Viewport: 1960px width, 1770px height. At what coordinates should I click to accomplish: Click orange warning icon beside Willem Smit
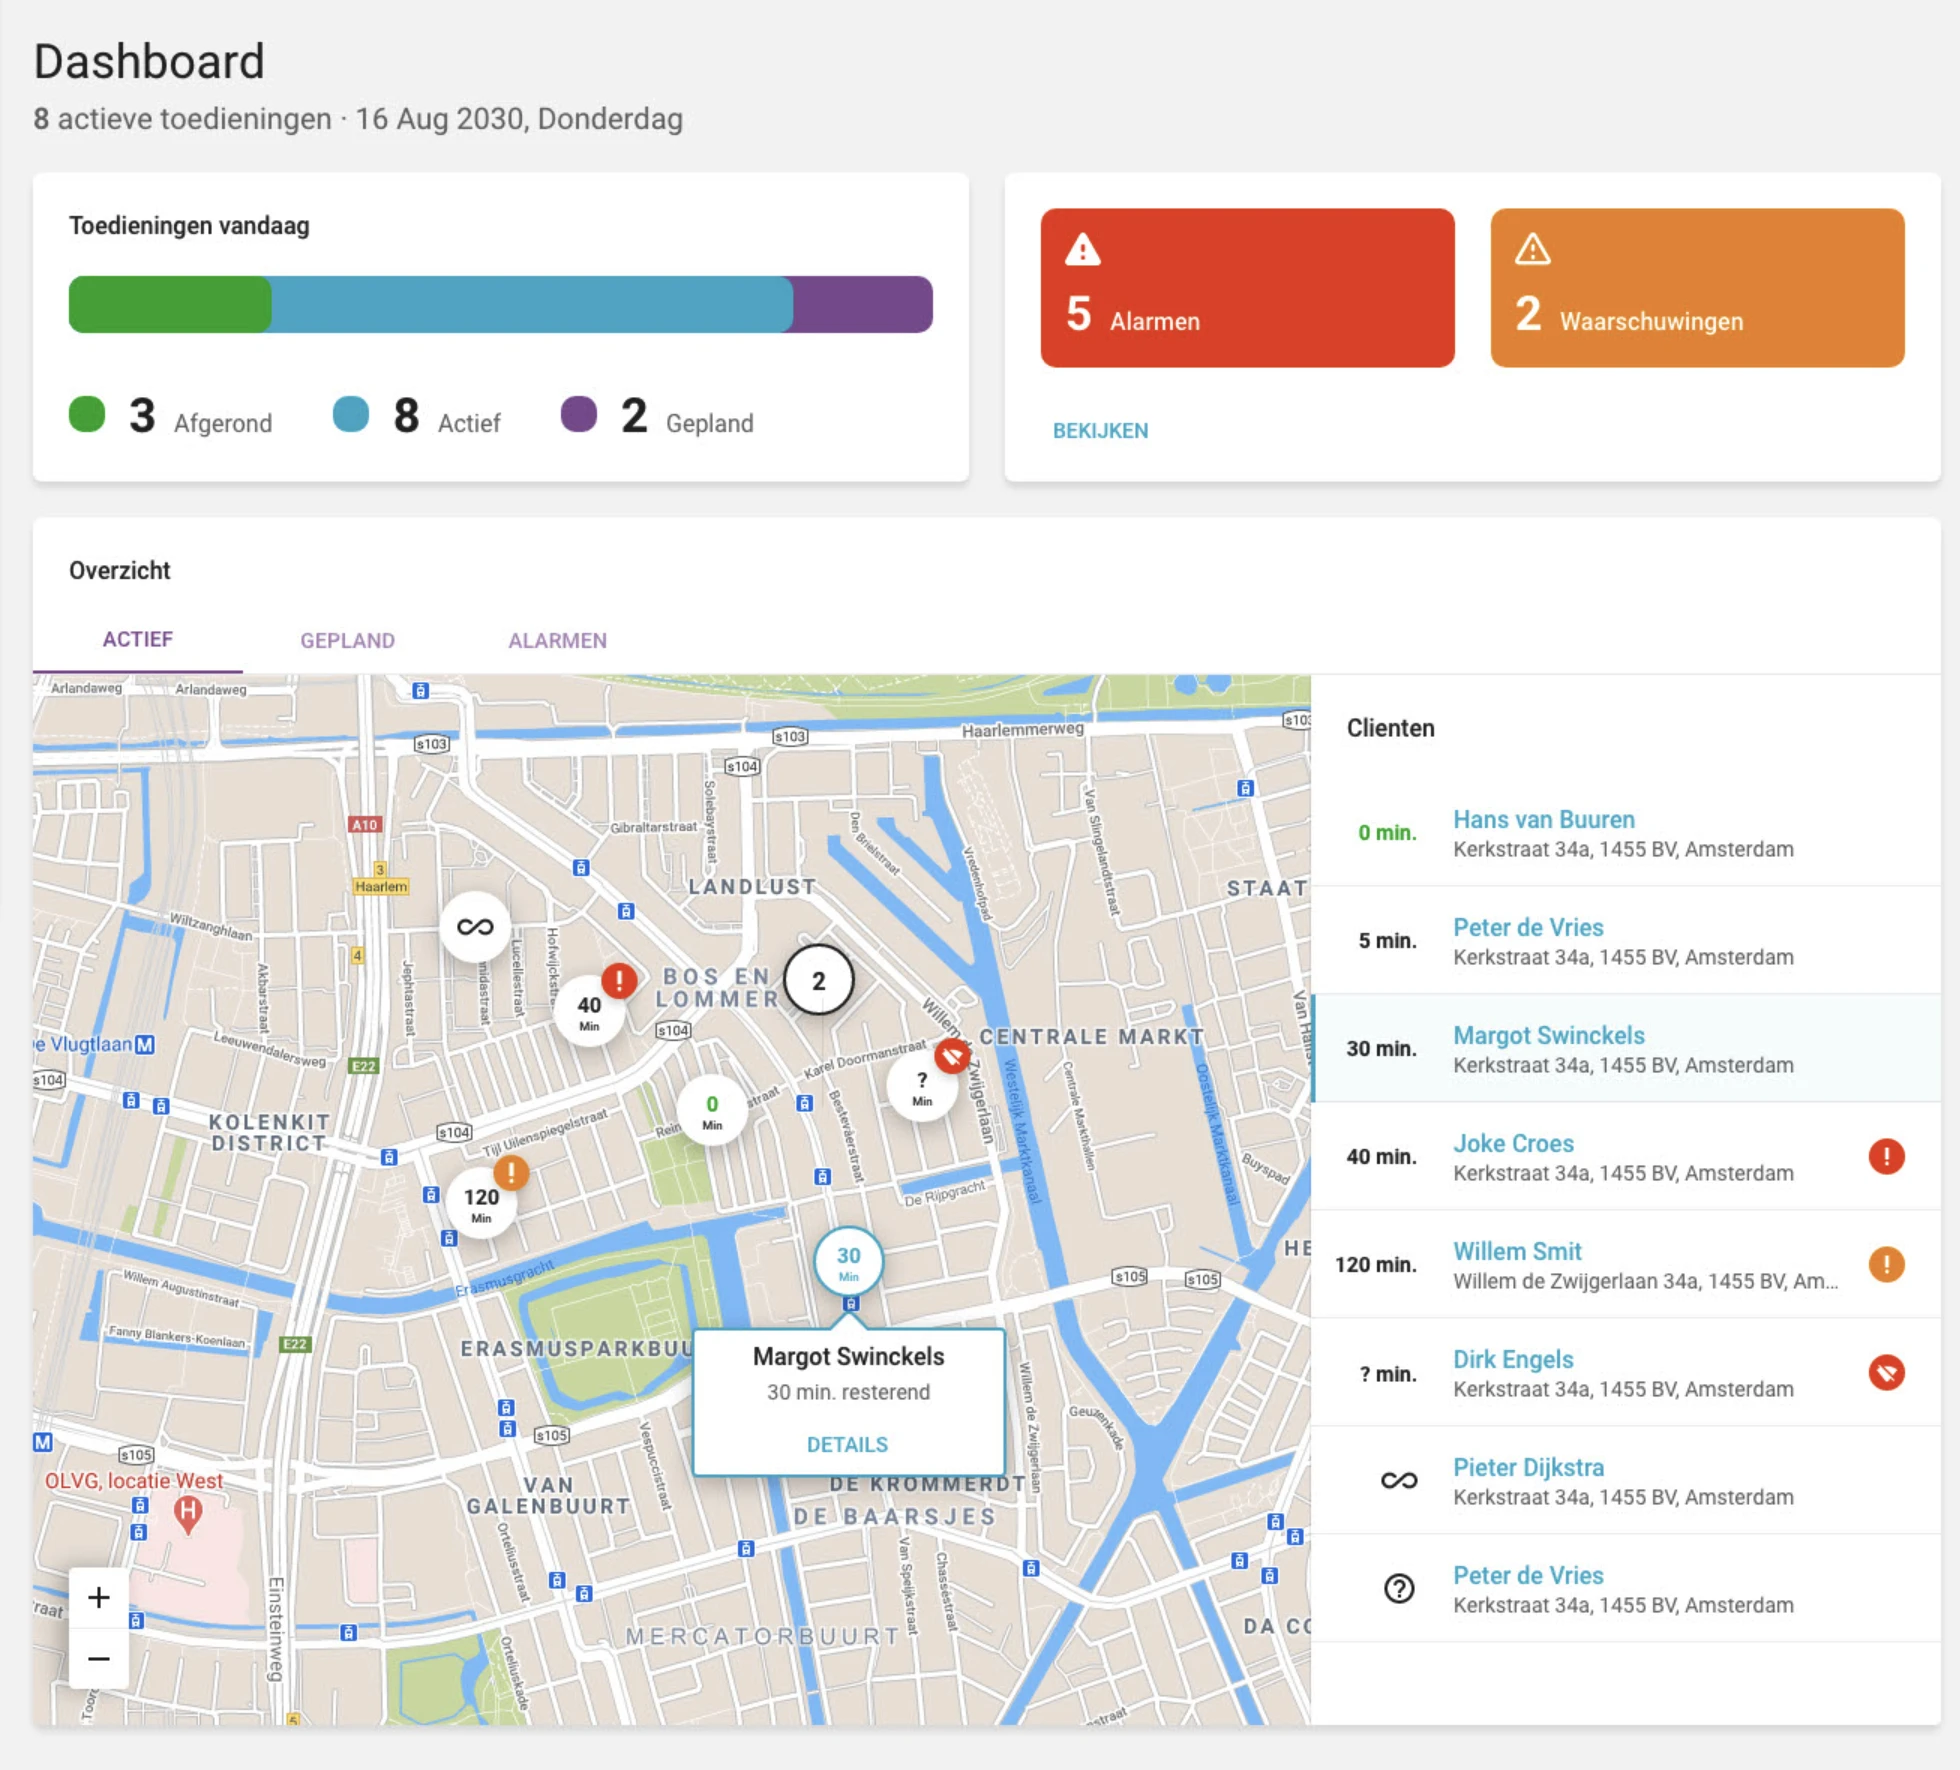click(1886, 1265)
